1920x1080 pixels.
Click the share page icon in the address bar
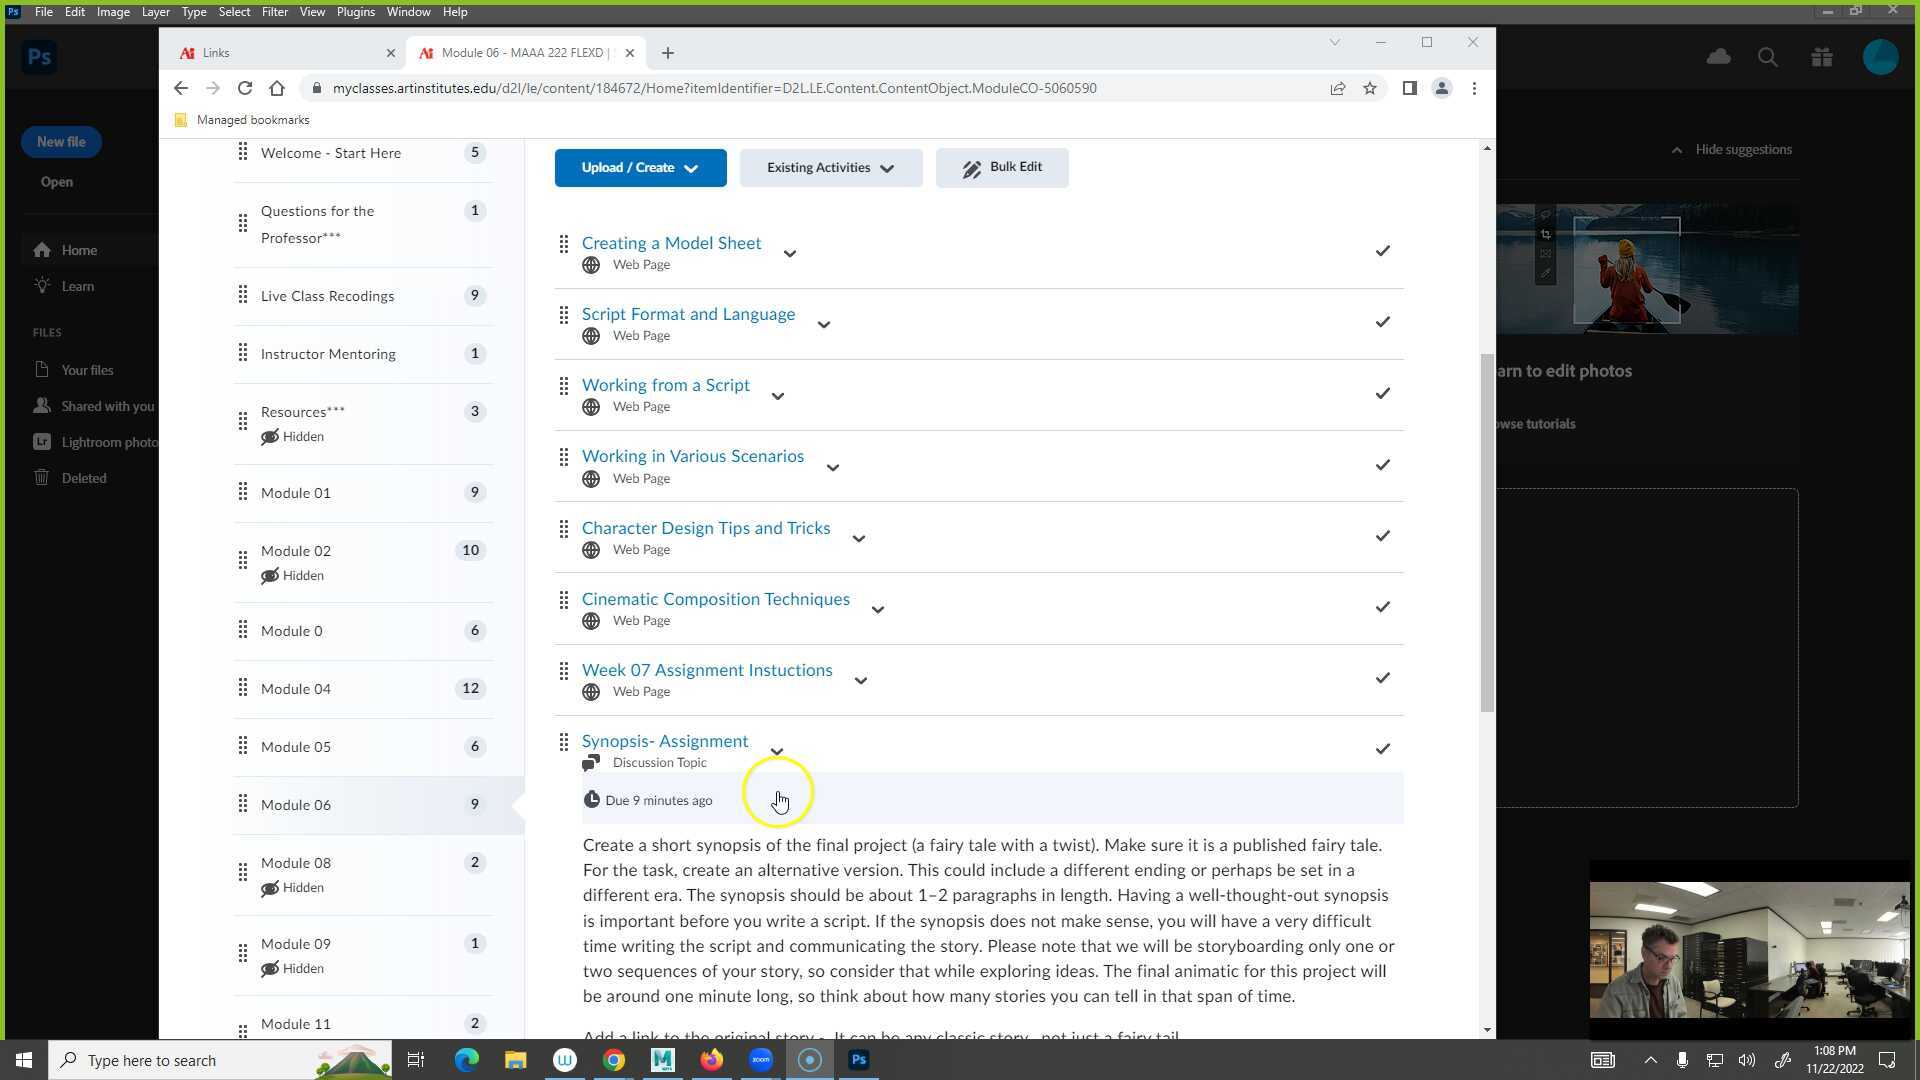[1337, 88]
